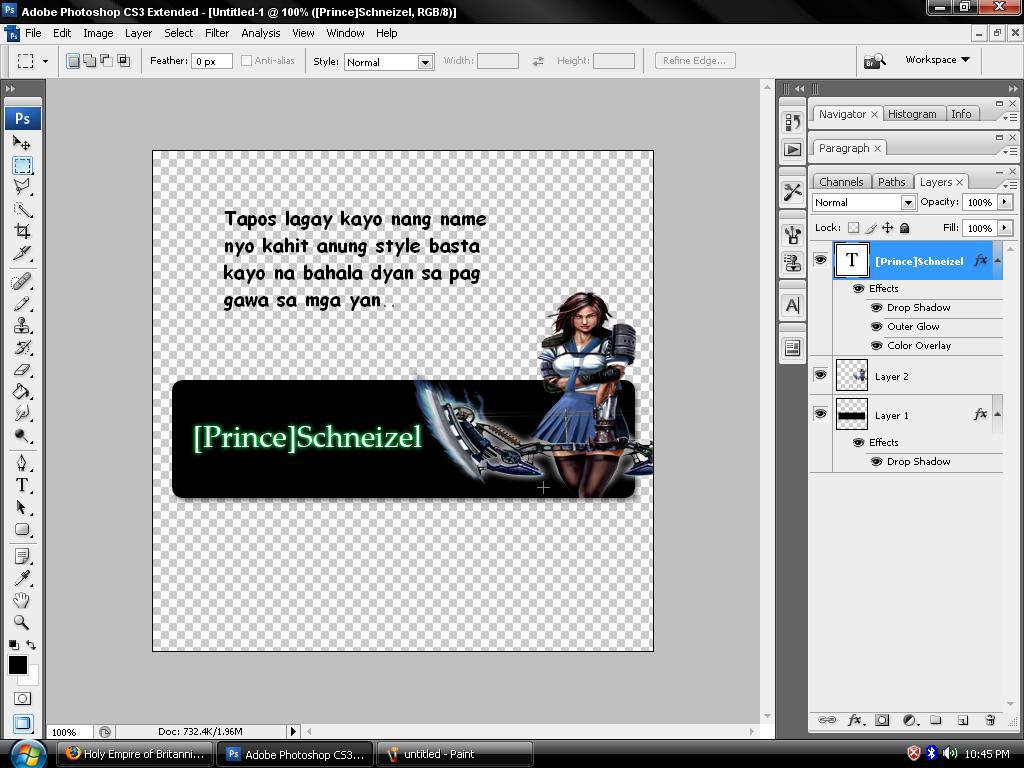This screenshot has height=768, width=1024.
Task: Select the Clone Stamp tool
Action: pyautogui.click(x=22, y=325)
